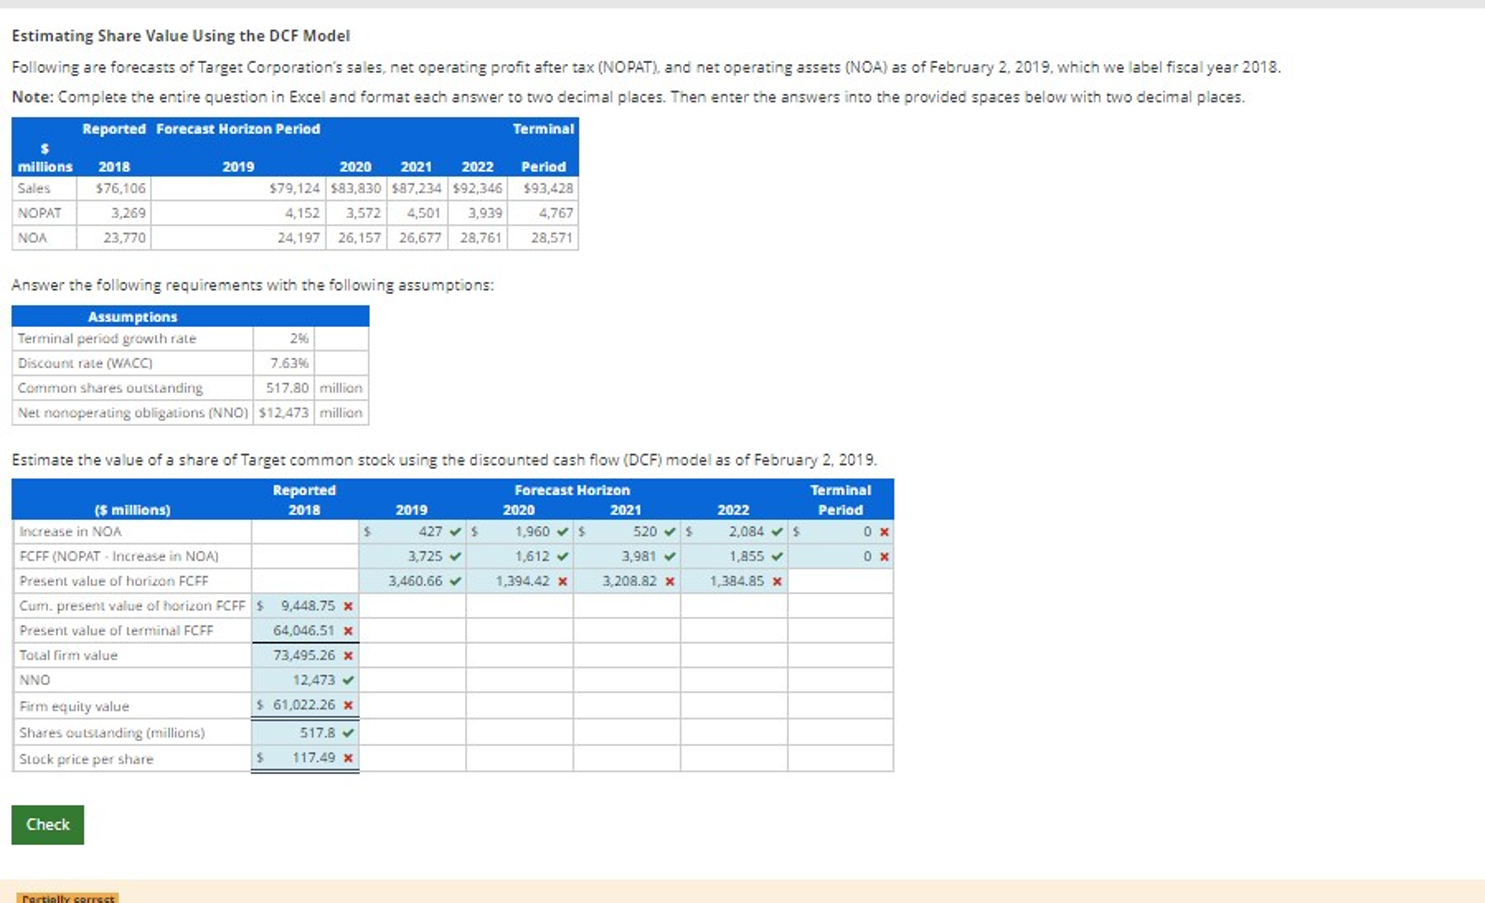Click the green checkmark beside NNO 12,473
This screenshot has height=903, width=1485.
click(x=346, y=679)
